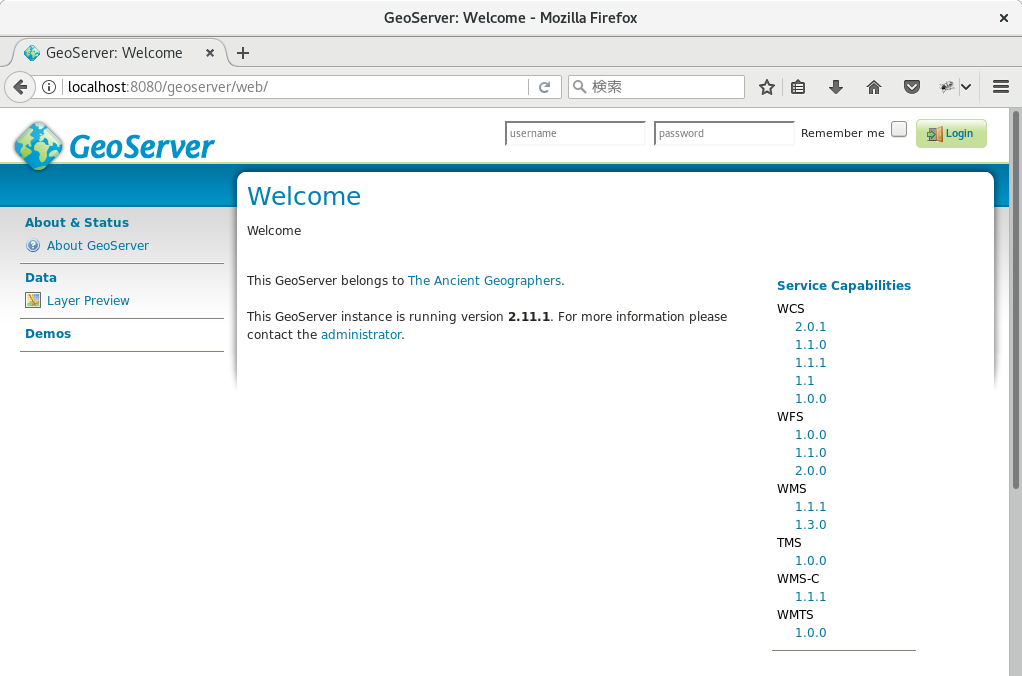Click the green Login button
Viewport: 1022px width, 676px height.
point(951,134)
